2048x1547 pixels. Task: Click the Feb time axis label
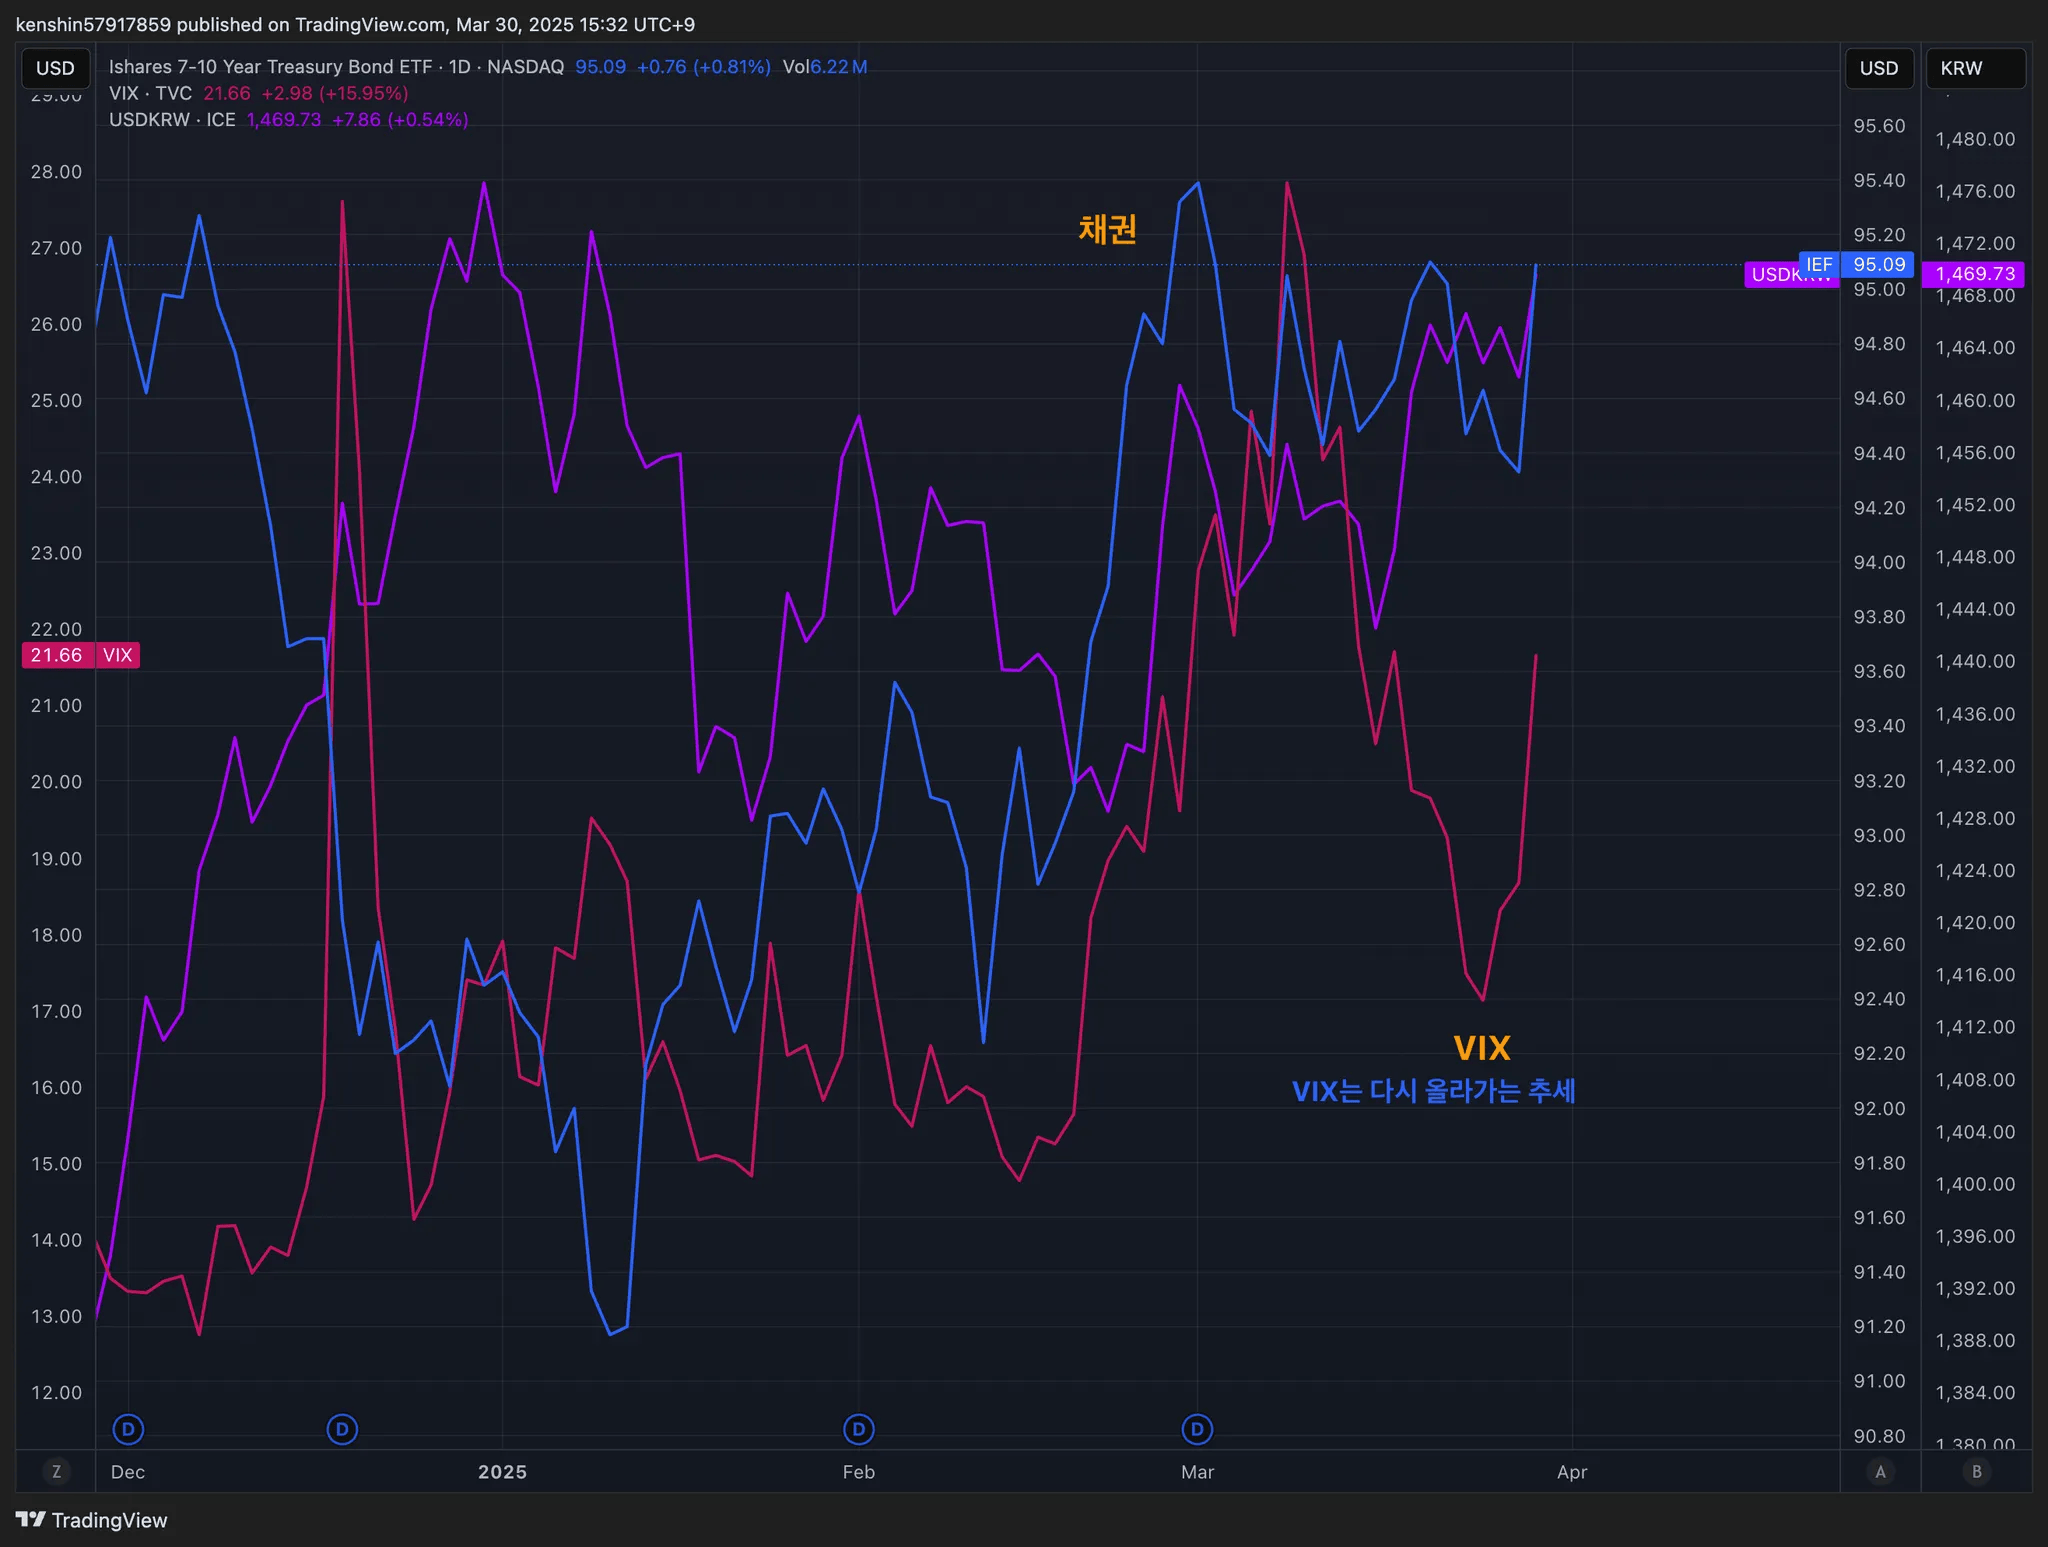[858, 1472]
